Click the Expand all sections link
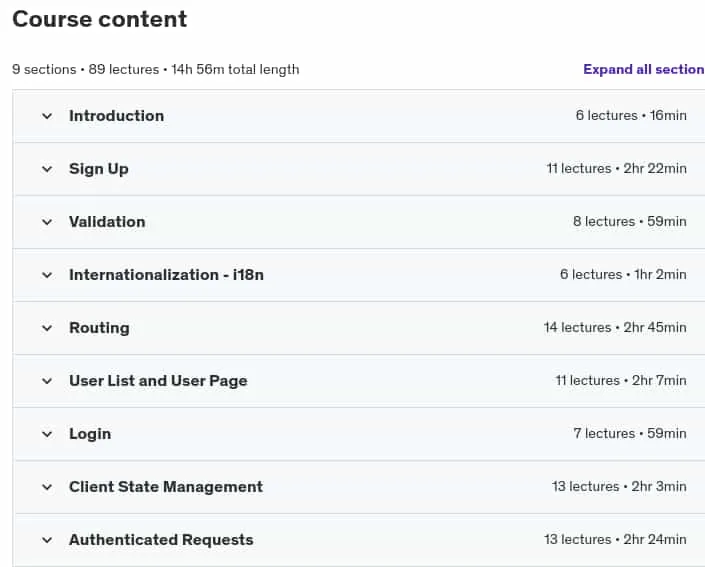The image size is (705, 567). click(x=644, y=69)
